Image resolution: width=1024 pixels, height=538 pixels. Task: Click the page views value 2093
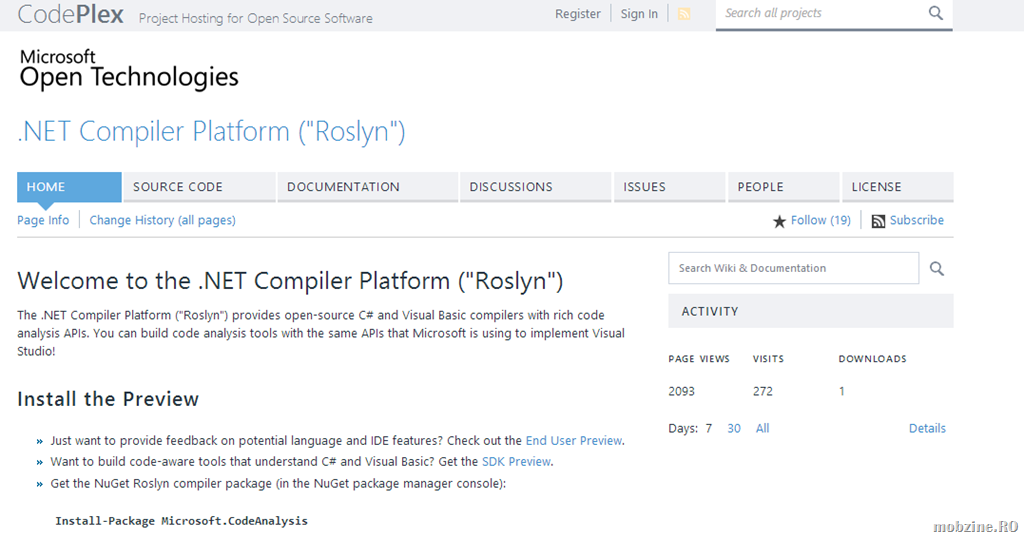click(x=681, y=391)
